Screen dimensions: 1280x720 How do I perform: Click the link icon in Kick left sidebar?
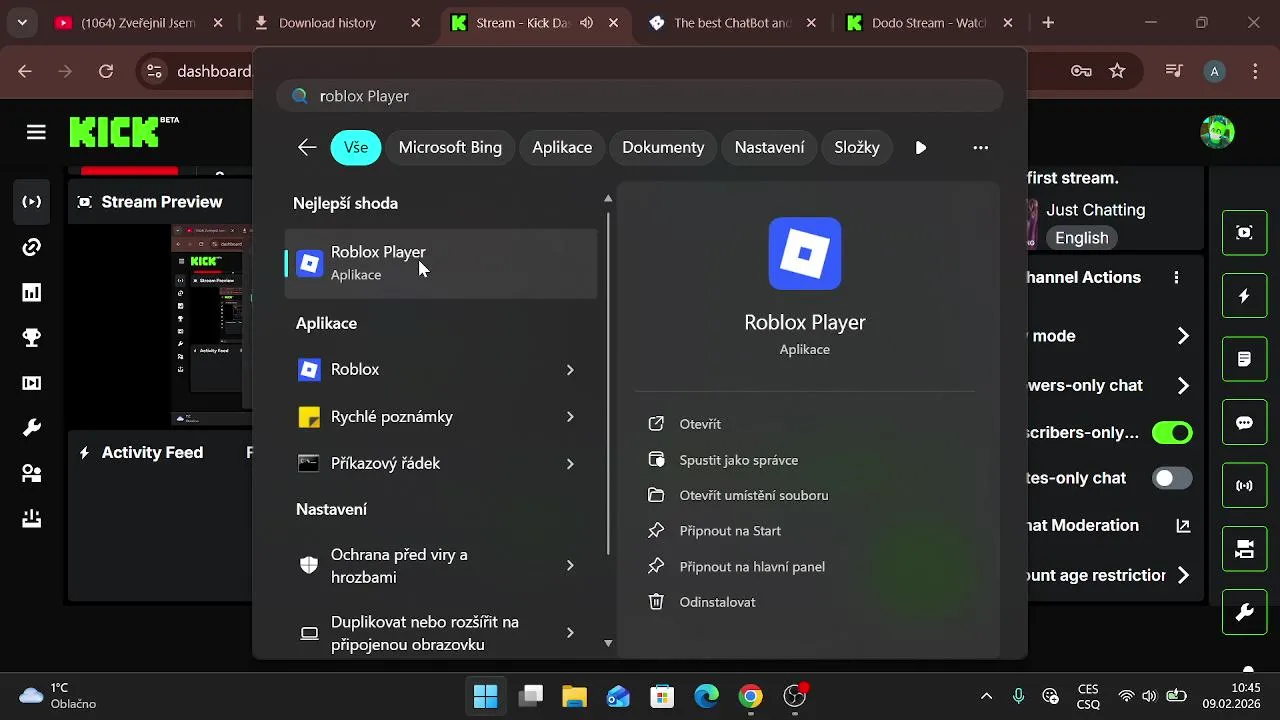tap(32, 247)
